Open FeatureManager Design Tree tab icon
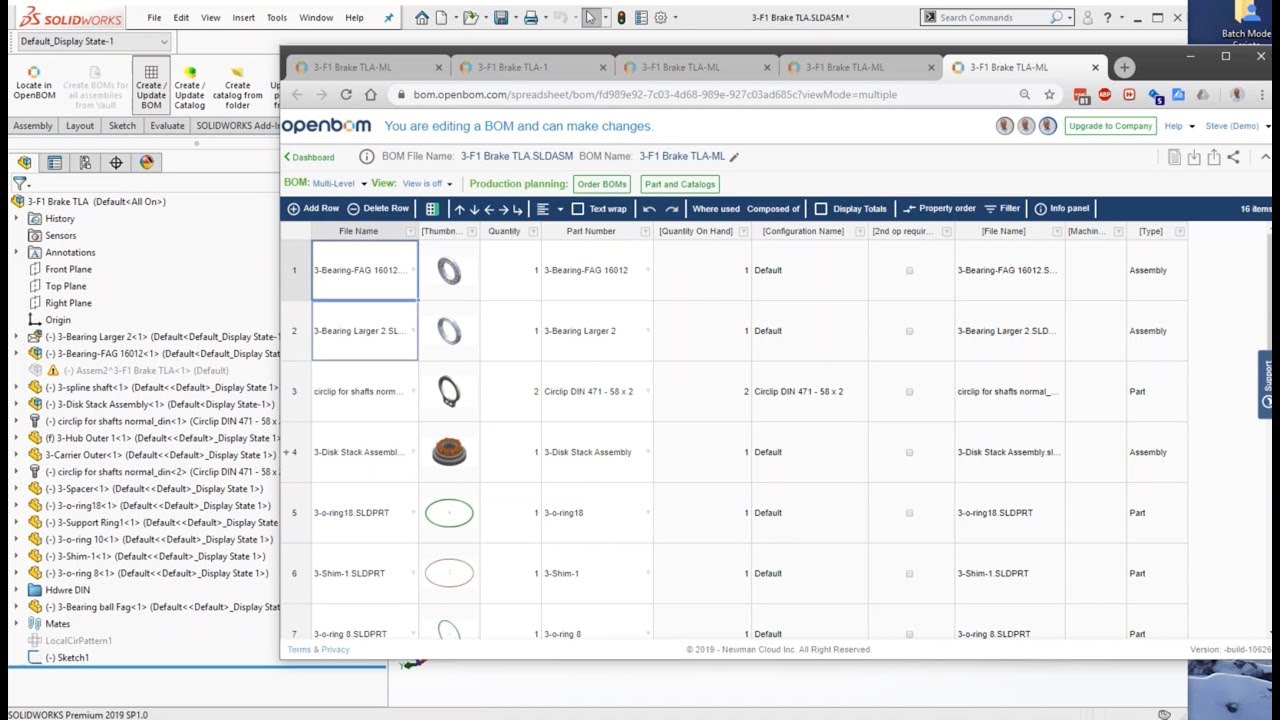1280x720 pixels. 25,163
